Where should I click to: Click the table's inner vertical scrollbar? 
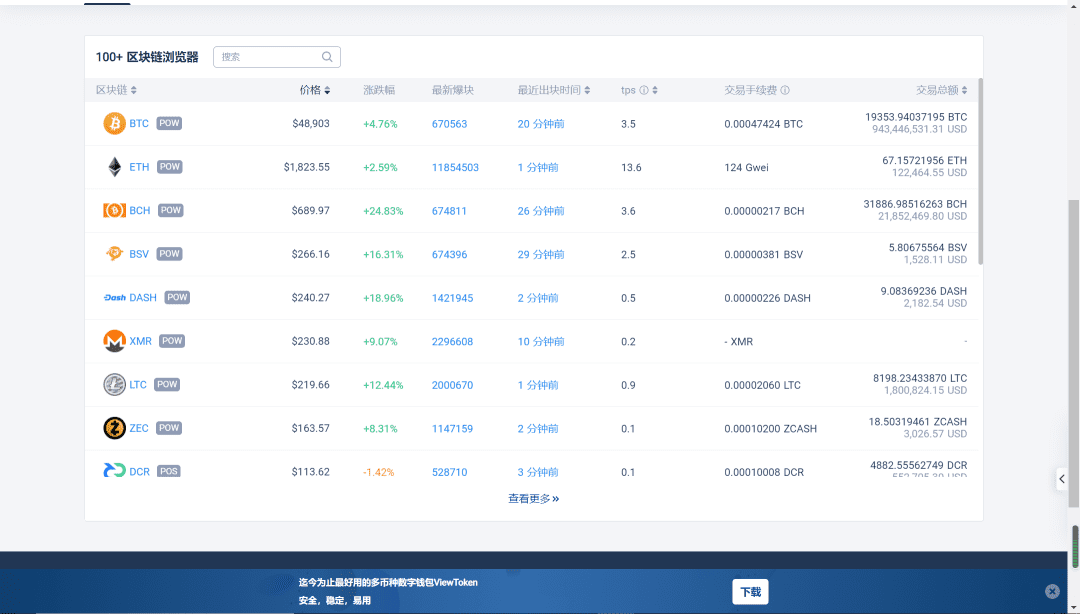(980, 171)
